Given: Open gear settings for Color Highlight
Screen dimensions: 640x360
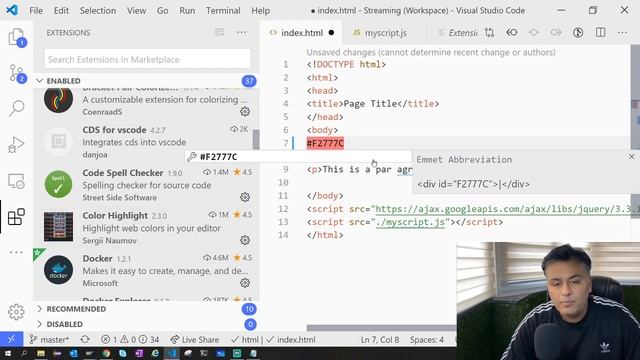Looking at the screenshot, I should point(245,240).
